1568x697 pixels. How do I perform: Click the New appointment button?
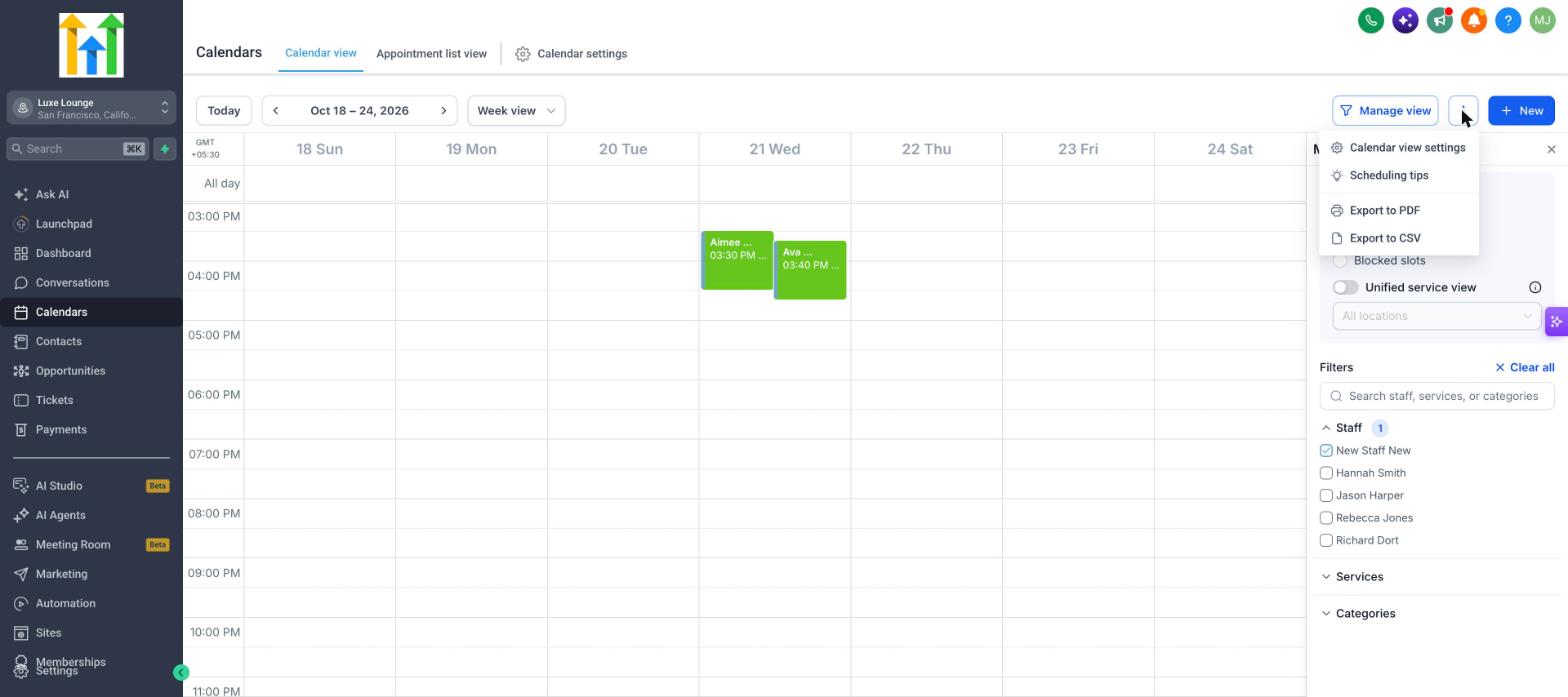point(1521,111)
